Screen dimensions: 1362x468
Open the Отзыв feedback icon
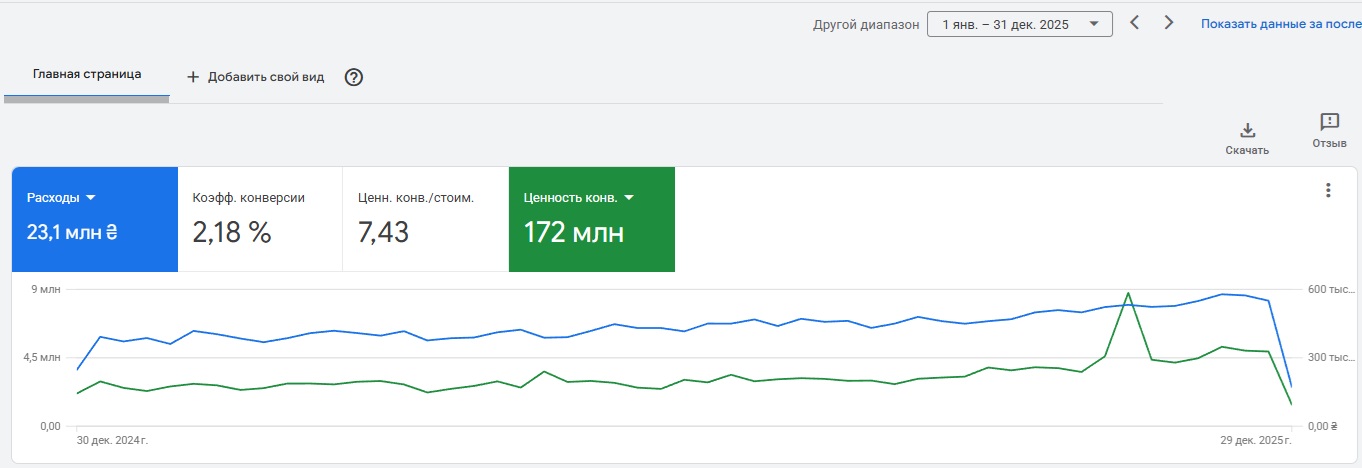[x=1329, y=122]
